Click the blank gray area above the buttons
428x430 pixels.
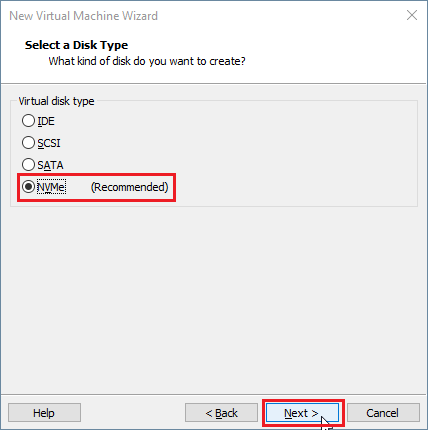(x=213, y=300)
